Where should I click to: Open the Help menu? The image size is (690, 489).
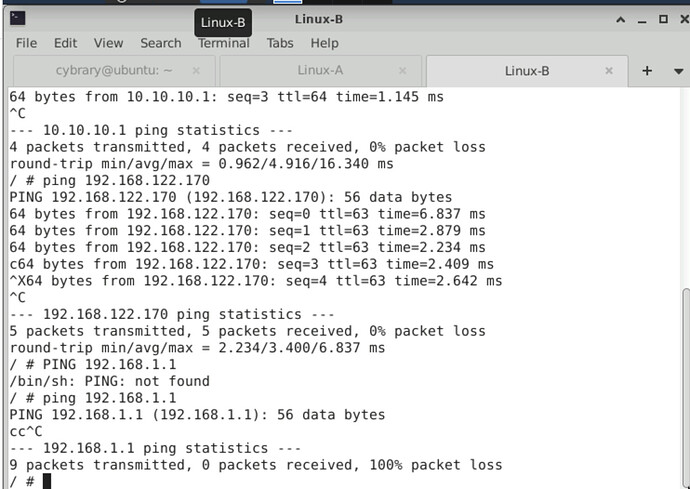click(x=324, y=43)
